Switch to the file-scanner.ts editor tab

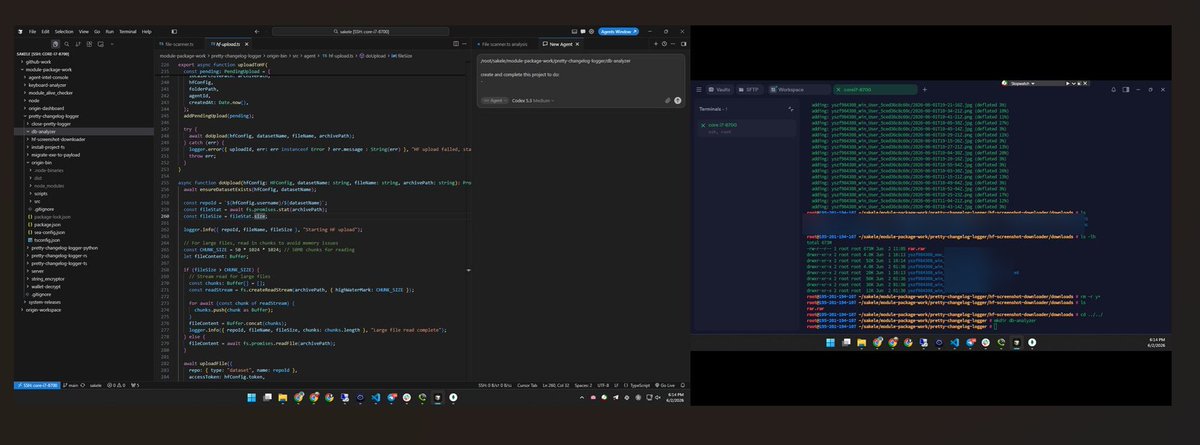178,44
